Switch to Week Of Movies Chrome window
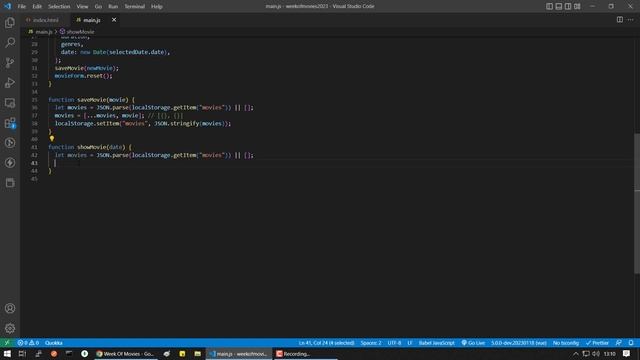 click(125, 354)
